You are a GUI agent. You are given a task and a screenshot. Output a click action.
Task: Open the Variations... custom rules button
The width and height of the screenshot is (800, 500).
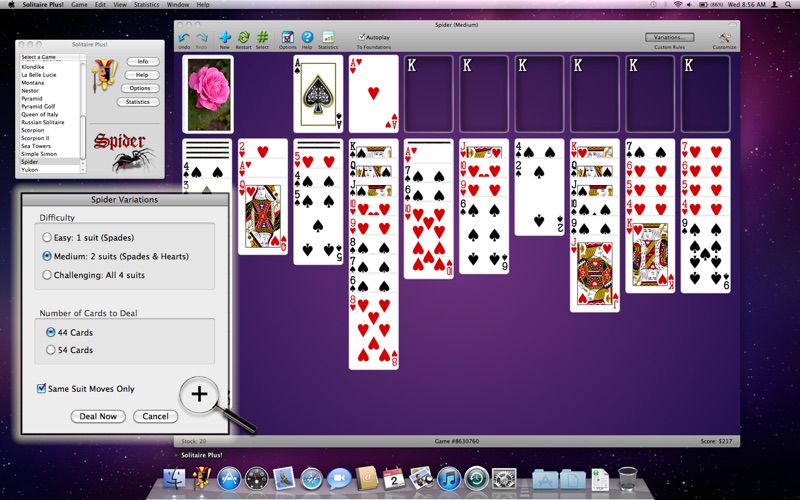(669, 37)
